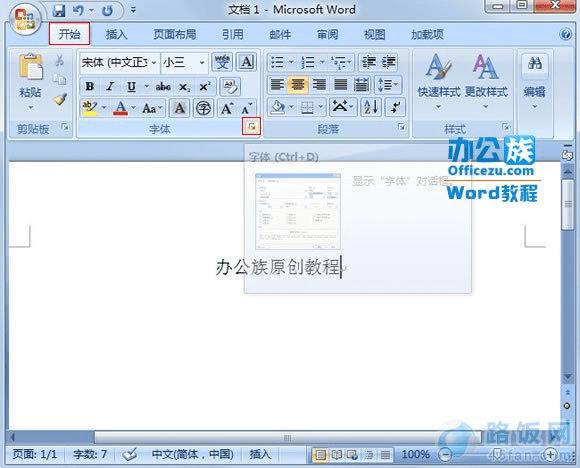Open the Change Case (Aa) dropdown

152,108
